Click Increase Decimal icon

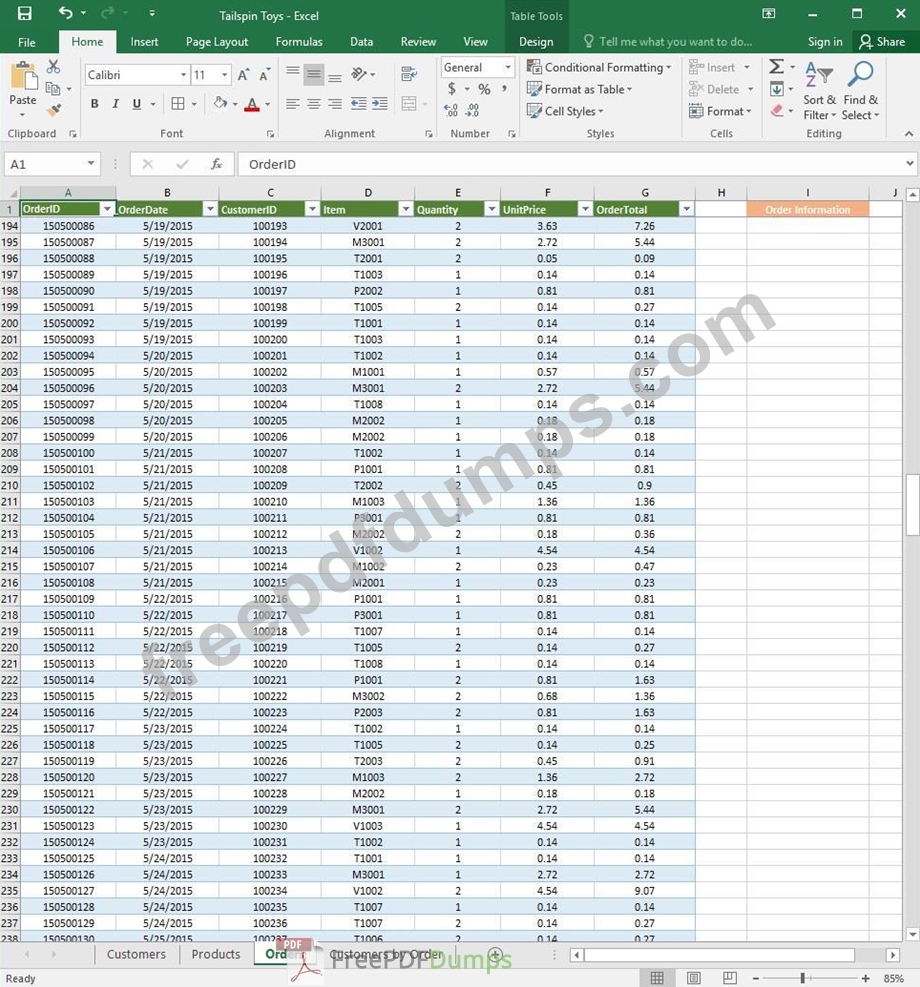[451, 111]
